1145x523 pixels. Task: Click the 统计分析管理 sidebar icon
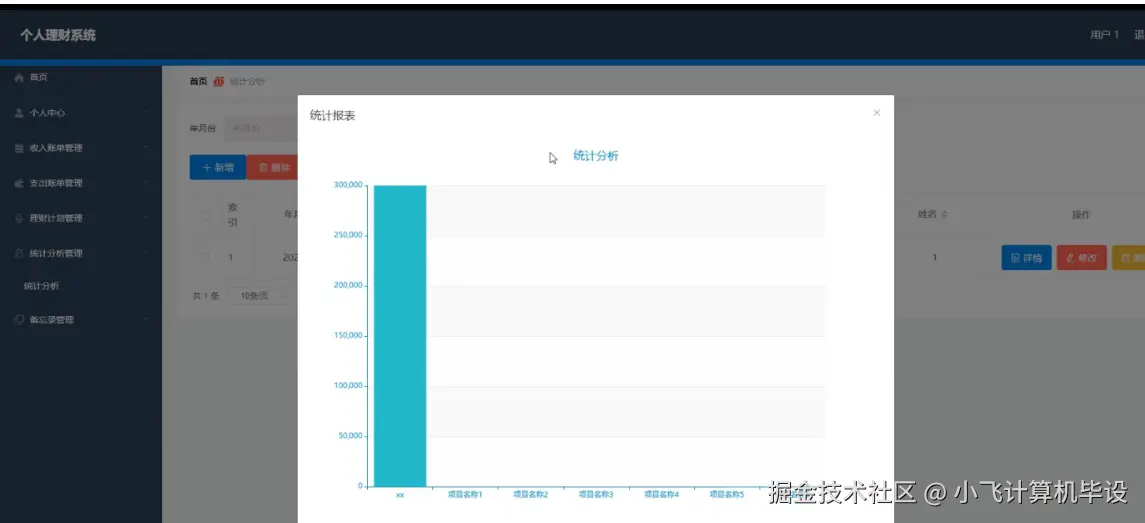click(20, 253)
